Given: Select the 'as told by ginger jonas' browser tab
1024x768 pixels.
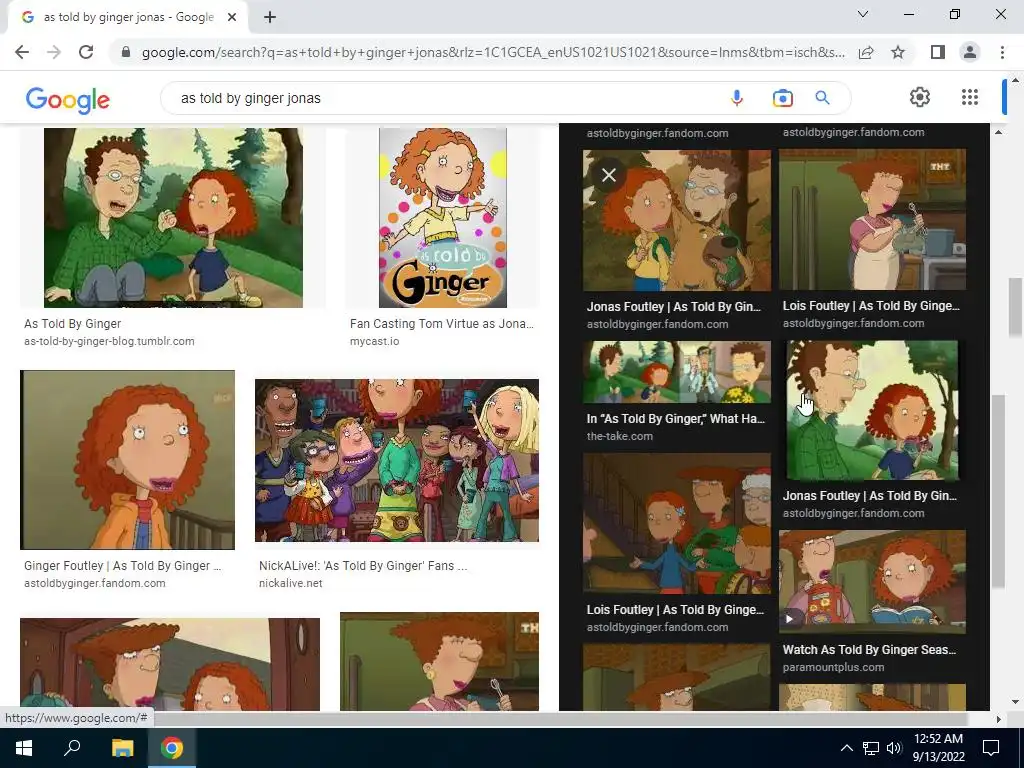Looking at the screenshot, I should [128, 18].
